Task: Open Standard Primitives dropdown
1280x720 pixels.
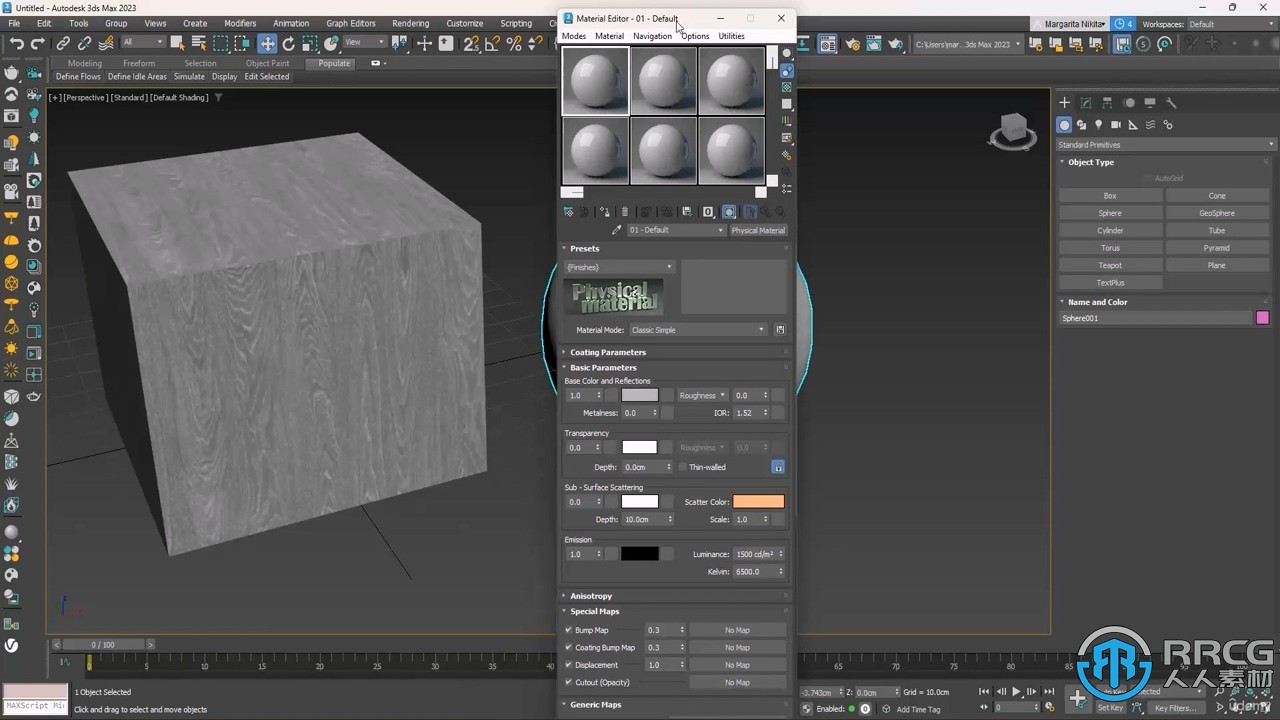Action: click(1166, 145)
